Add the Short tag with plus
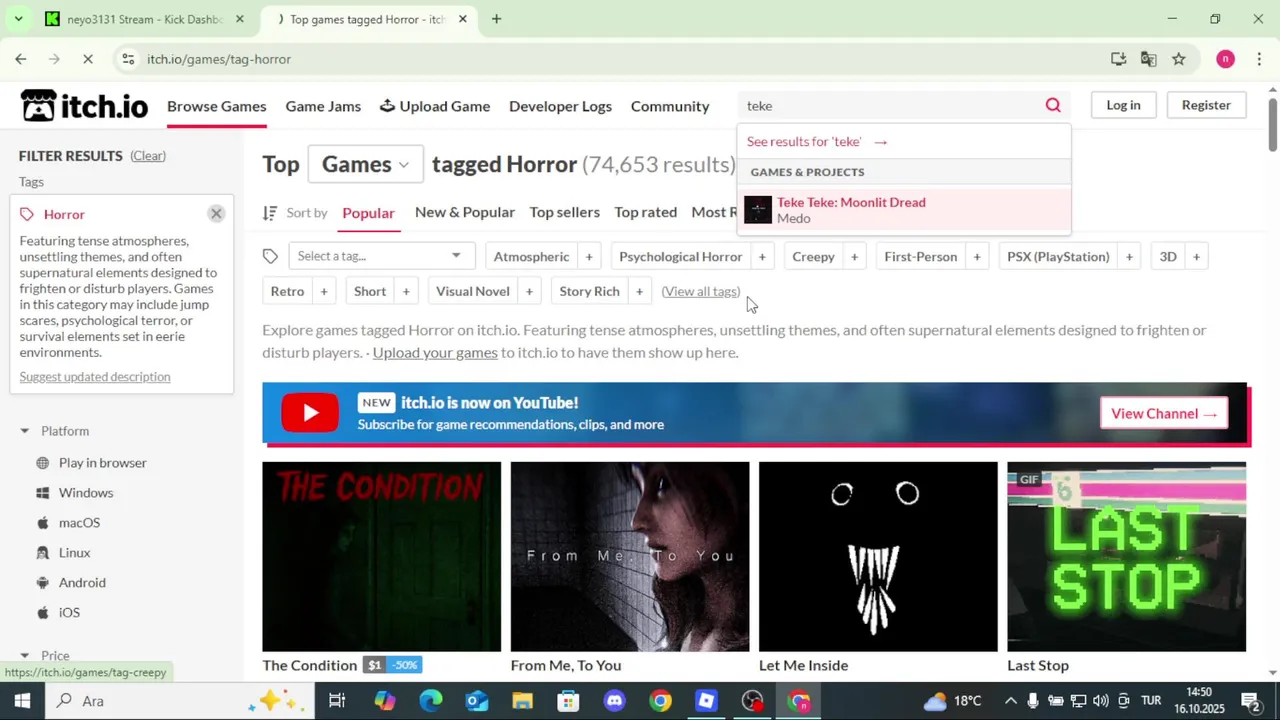 pos(406,291)
